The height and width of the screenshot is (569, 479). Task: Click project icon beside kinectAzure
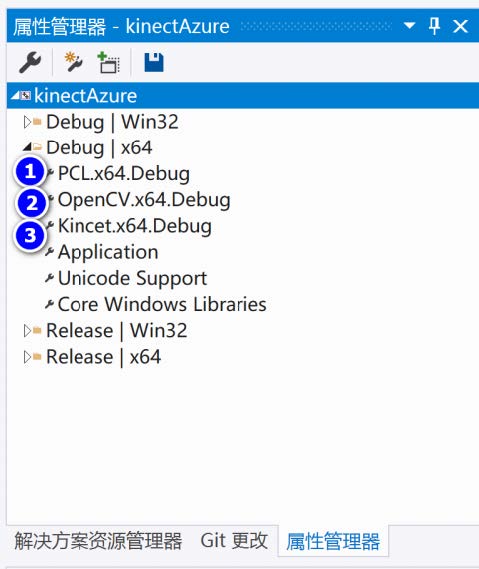point(25,95)
